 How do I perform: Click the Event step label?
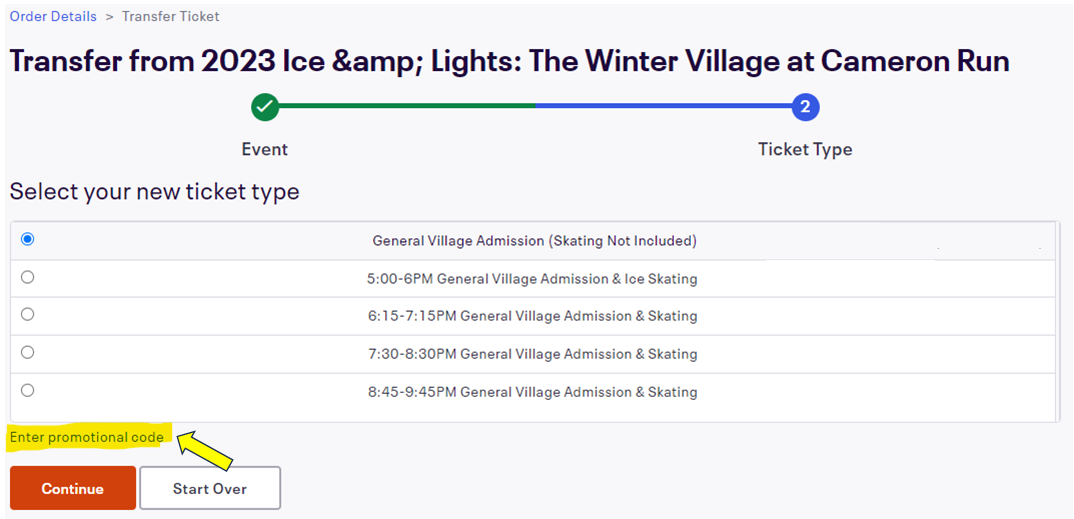265,149
